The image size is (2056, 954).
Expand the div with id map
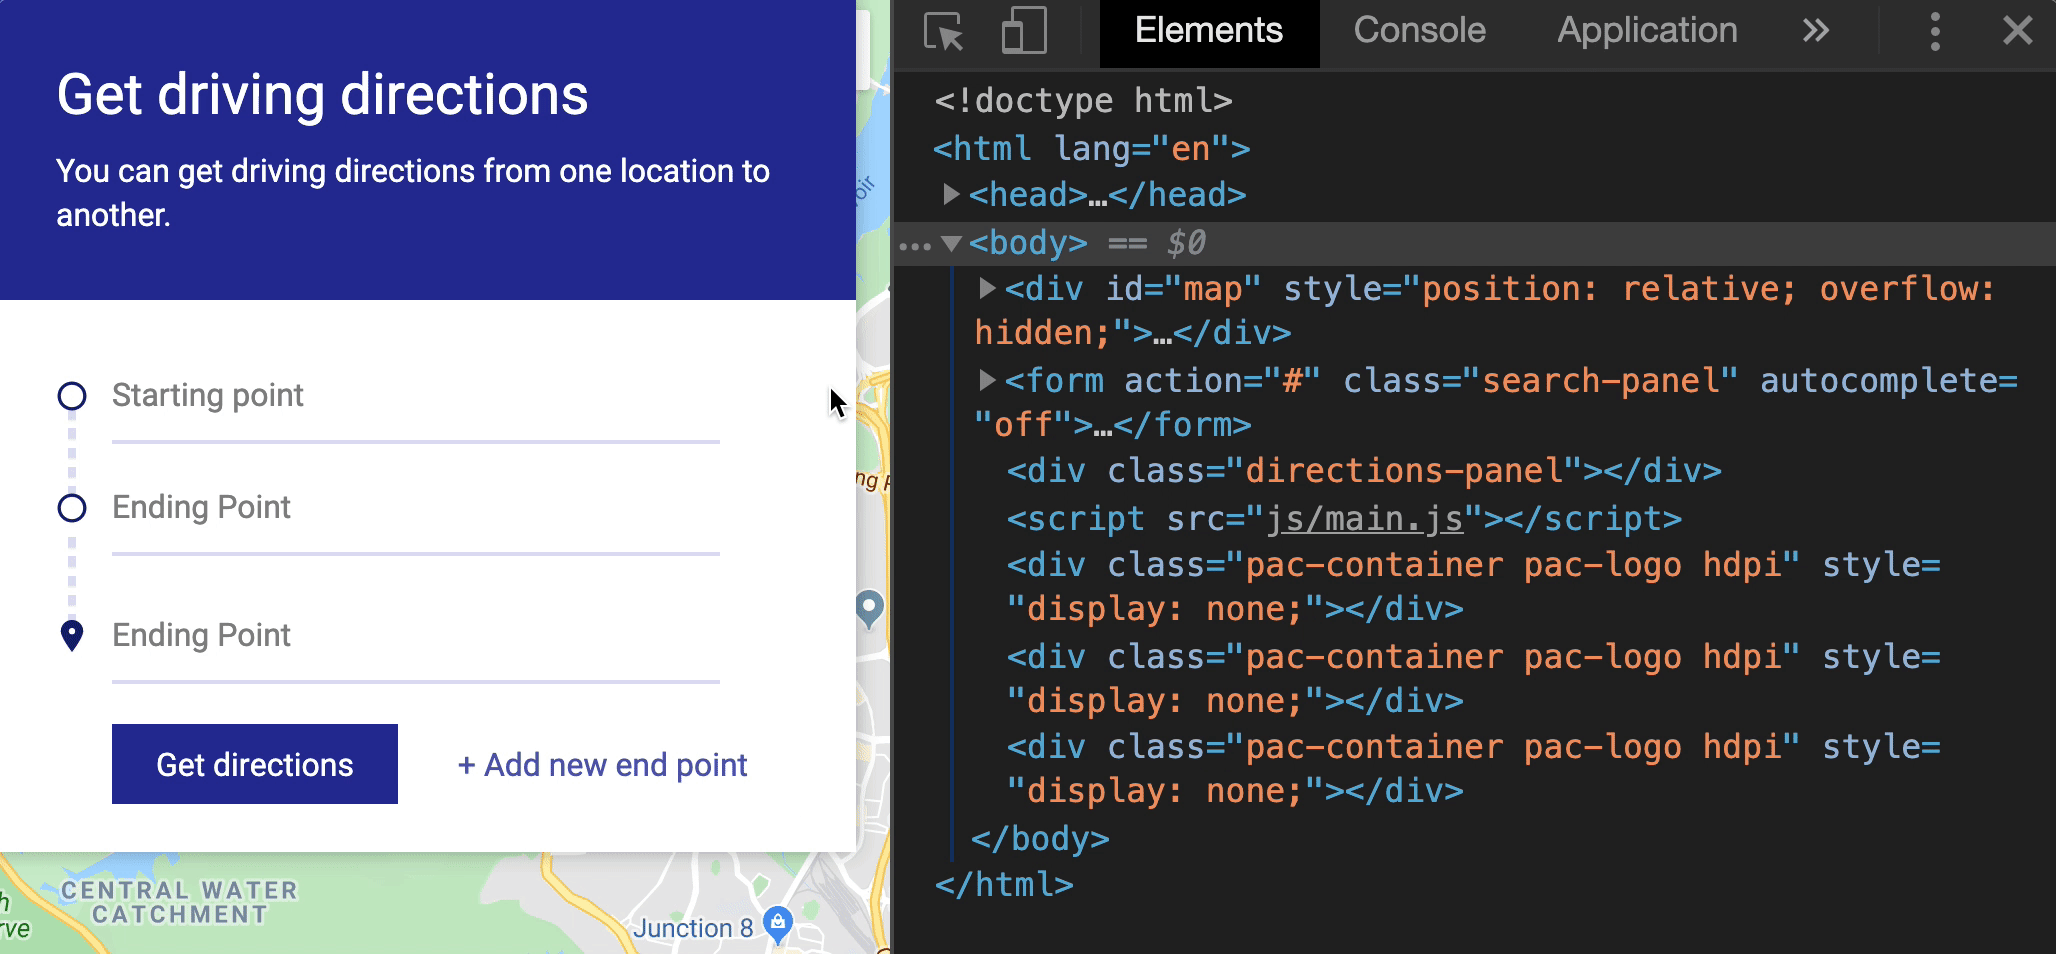(985, 289)
